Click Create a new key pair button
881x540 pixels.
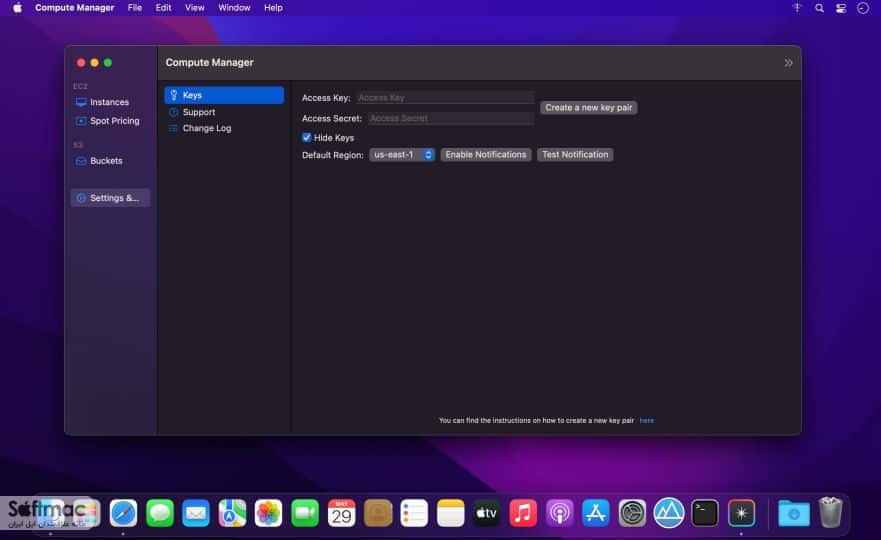(588, 107)
